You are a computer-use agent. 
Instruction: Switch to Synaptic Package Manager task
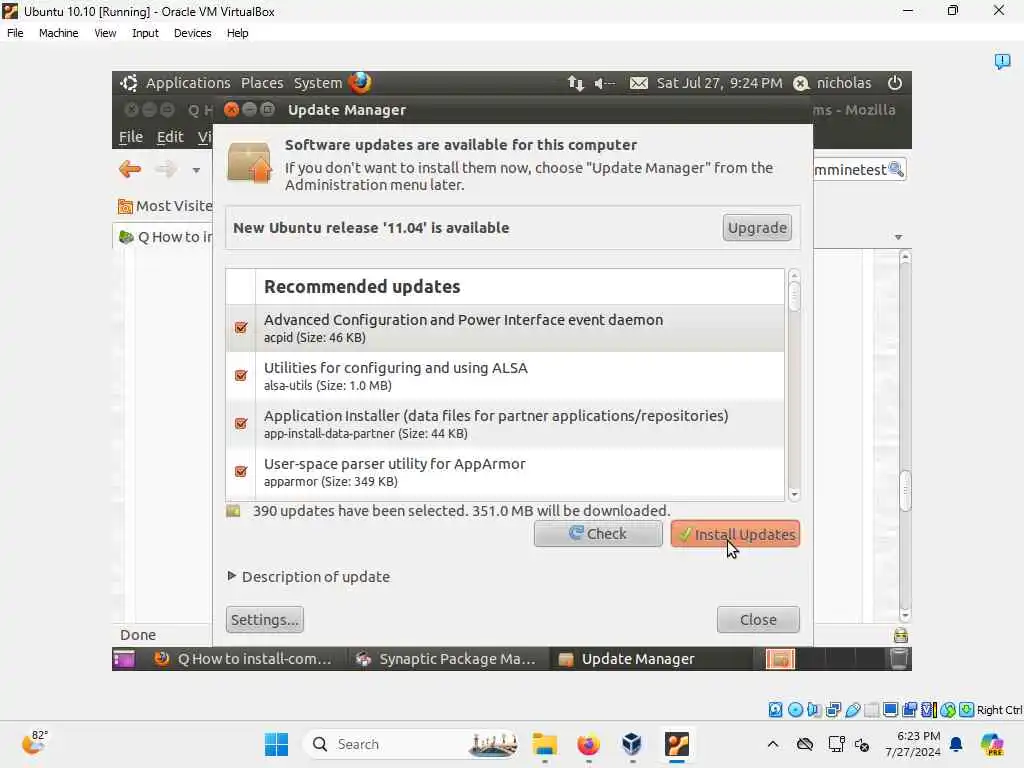tap(446, 659)
